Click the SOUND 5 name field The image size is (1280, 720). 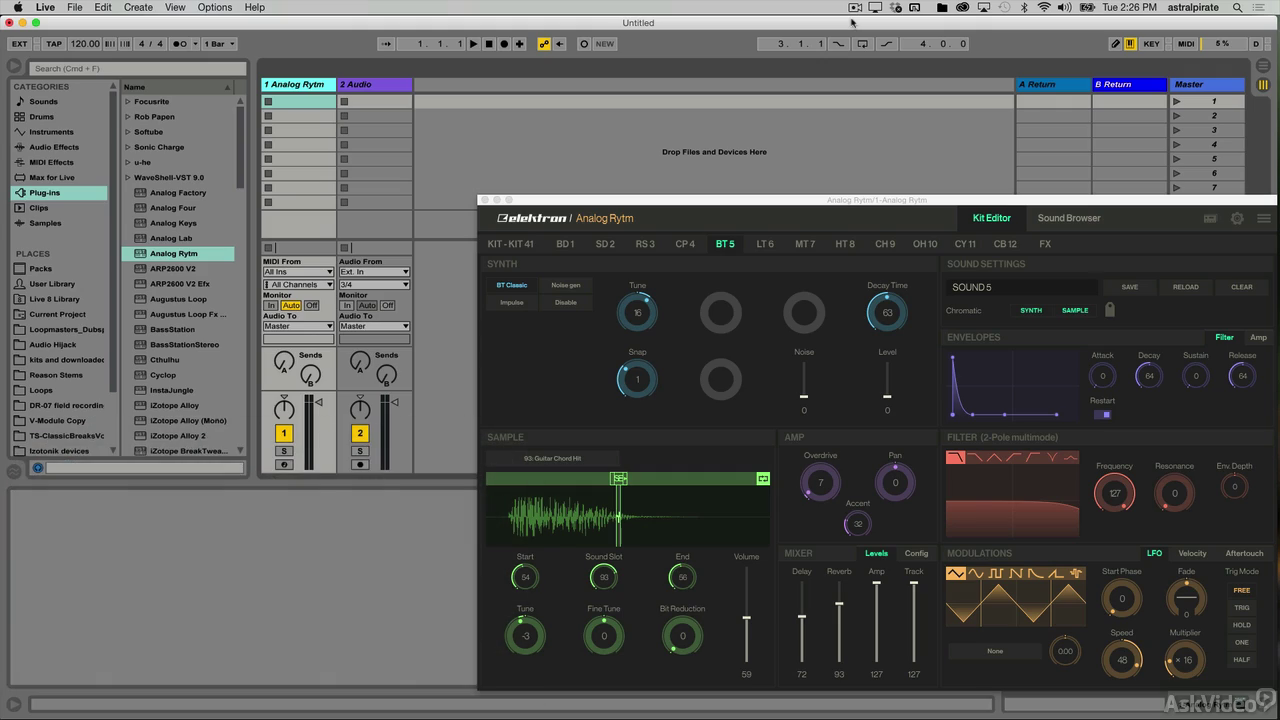1021,287
